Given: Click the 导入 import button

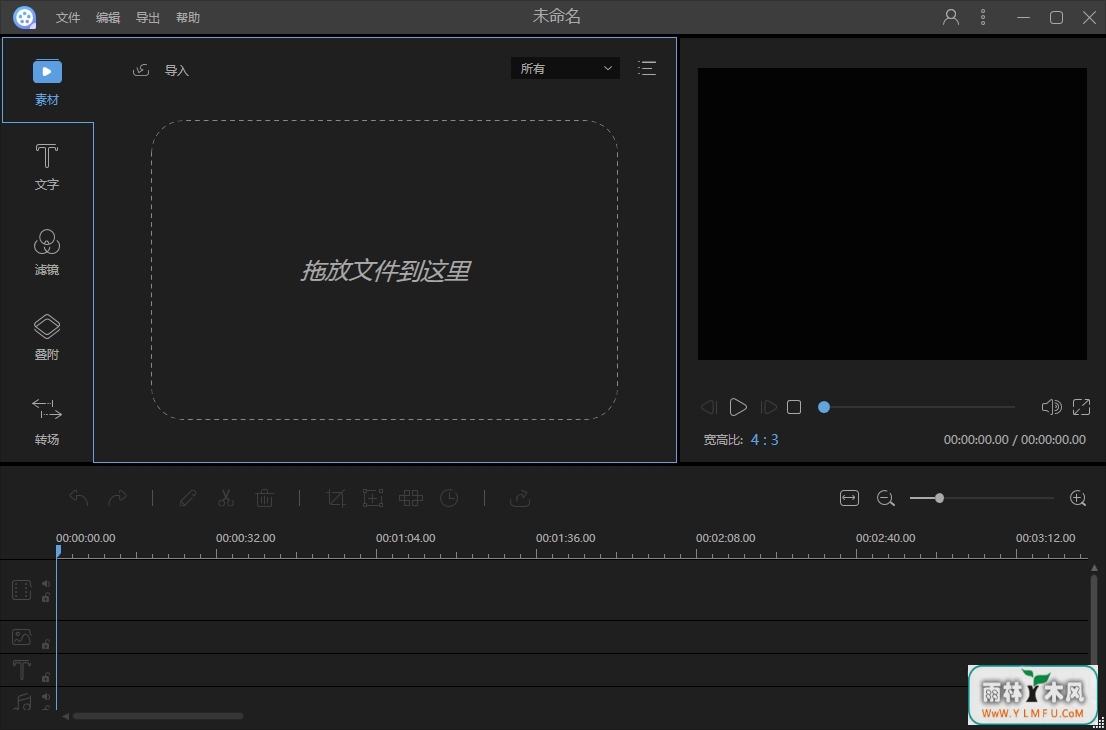Looking at the screenshot, I should (161, 70).
